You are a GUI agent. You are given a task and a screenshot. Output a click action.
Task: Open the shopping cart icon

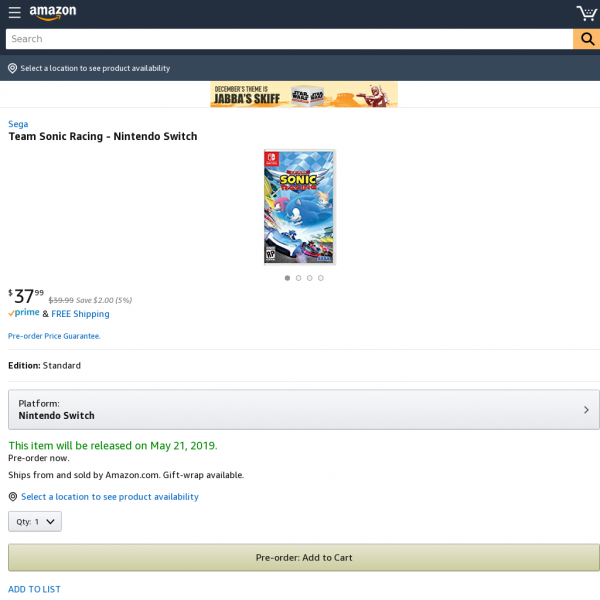[x=587, y=13]
